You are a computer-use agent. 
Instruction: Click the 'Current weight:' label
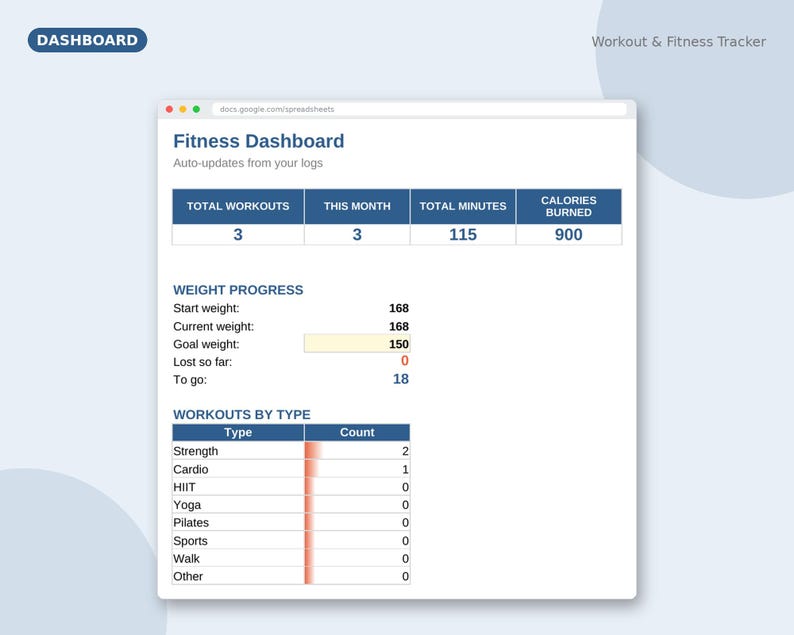pos(213,327)
